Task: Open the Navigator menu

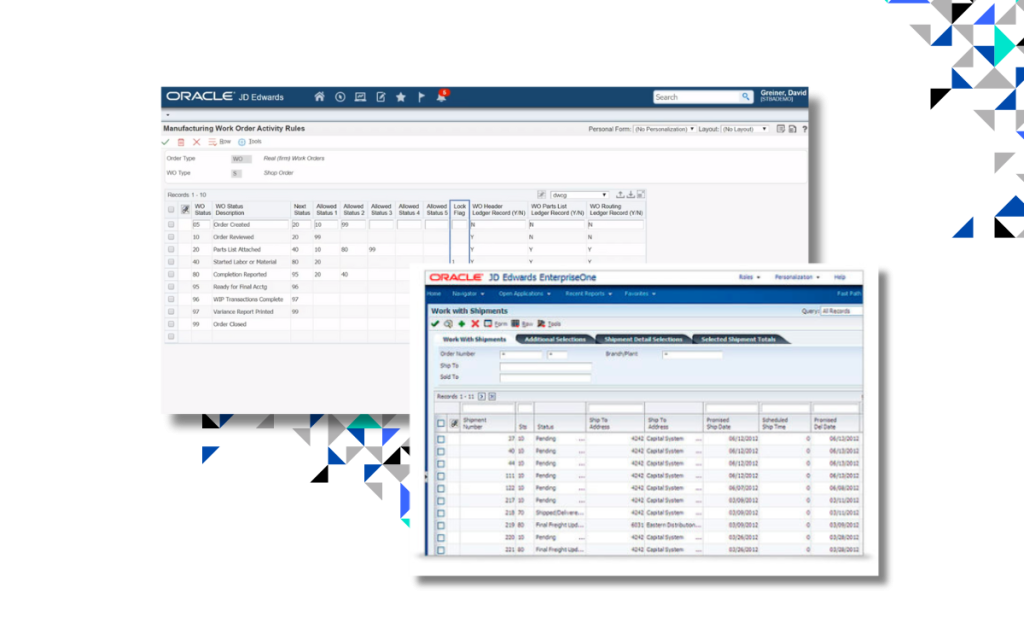Action: 468,294
